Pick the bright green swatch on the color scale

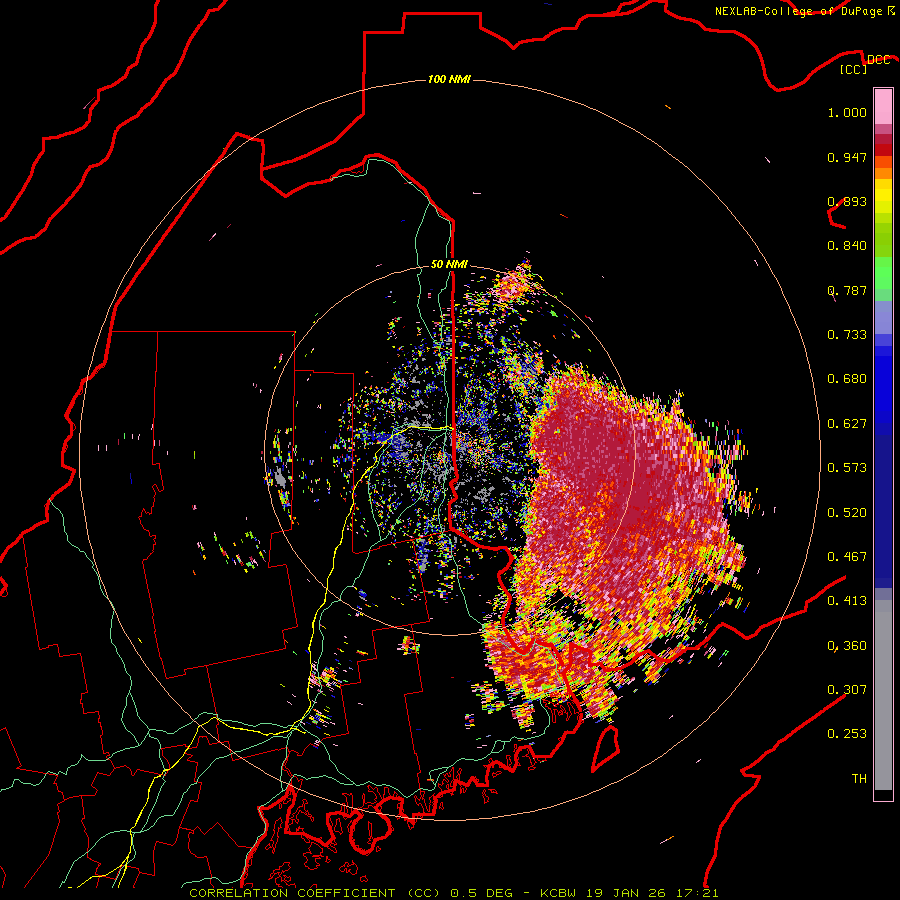[x=883, y=273]
